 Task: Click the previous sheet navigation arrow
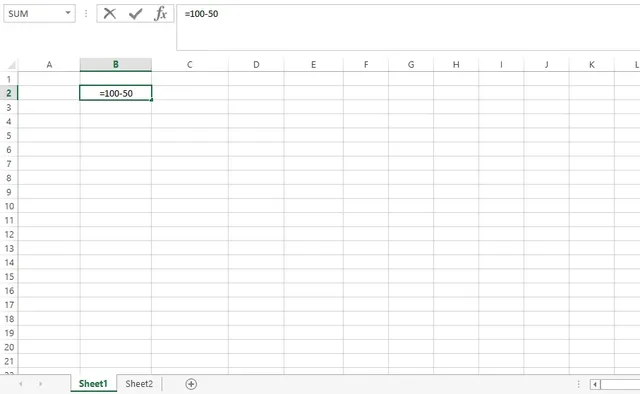[x=20, y=384]
